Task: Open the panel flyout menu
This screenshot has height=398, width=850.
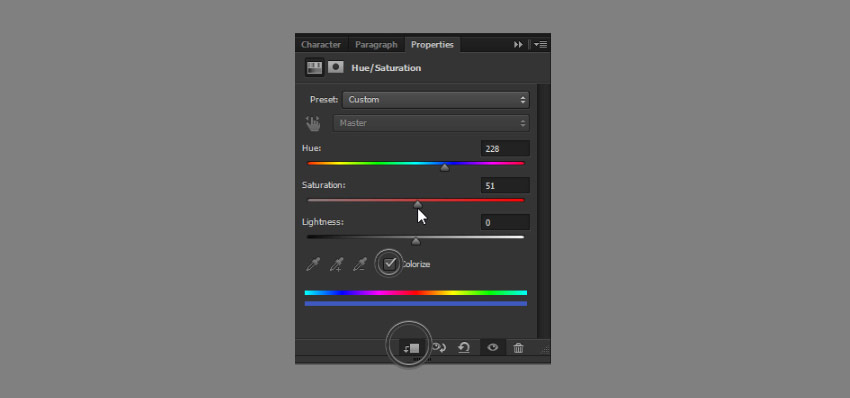Action: click(x=540, y=44)
